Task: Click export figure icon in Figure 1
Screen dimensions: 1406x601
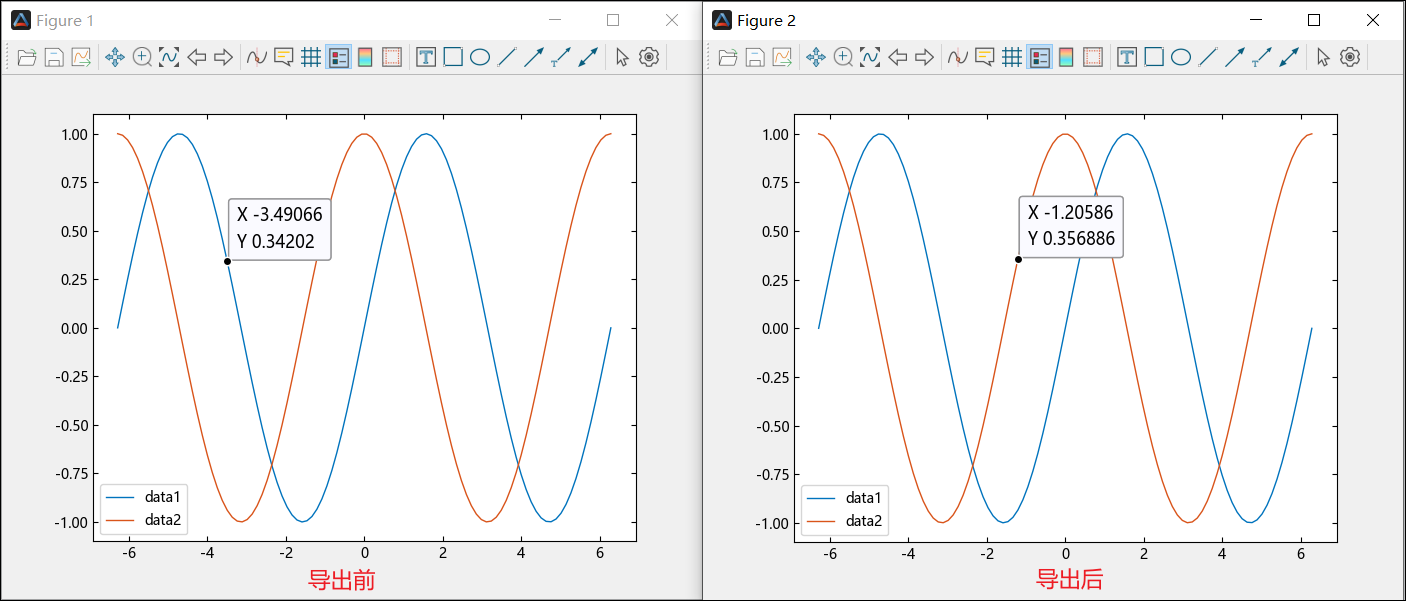Action: coord(81,57)
